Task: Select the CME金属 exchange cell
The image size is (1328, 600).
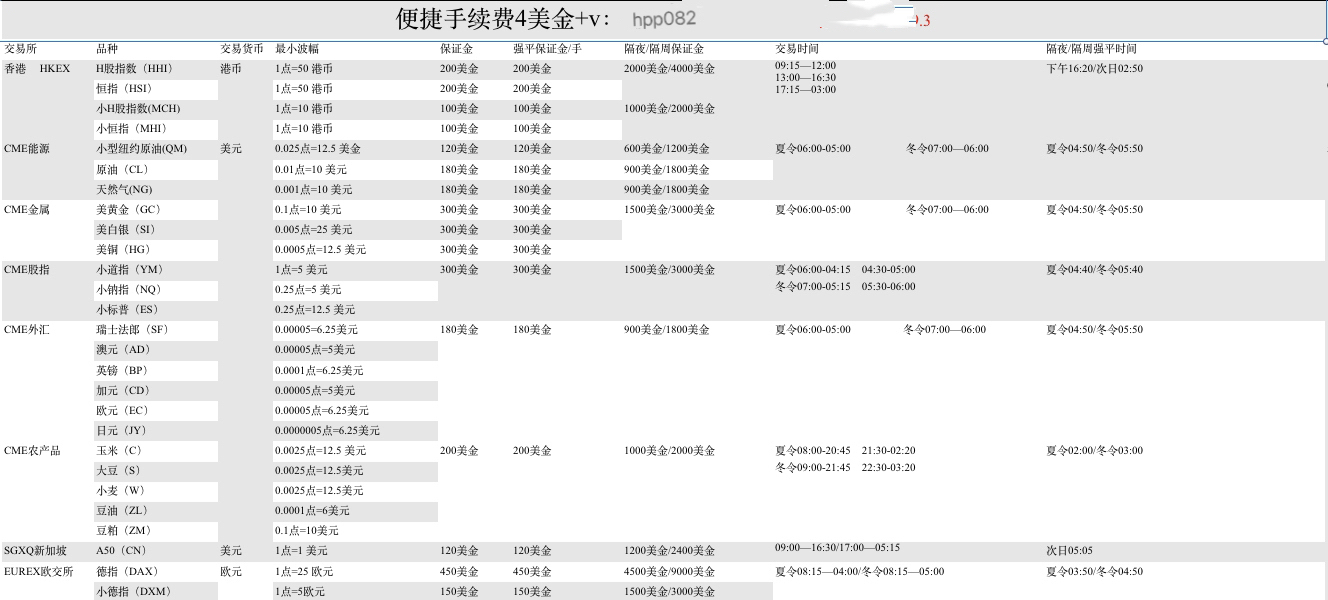Action: pyautogui.click(x=27, y=210)
